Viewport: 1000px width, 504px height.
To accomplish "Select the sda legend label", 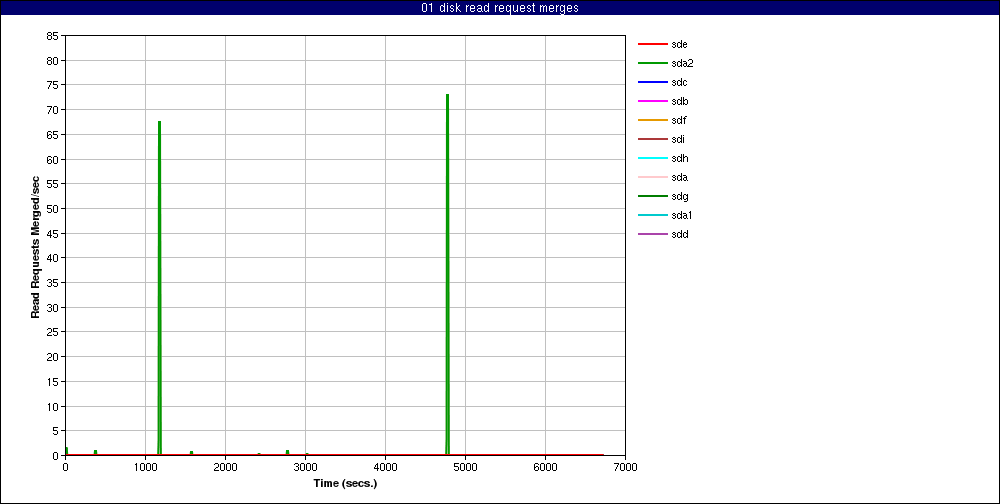I will coord(679,177).
